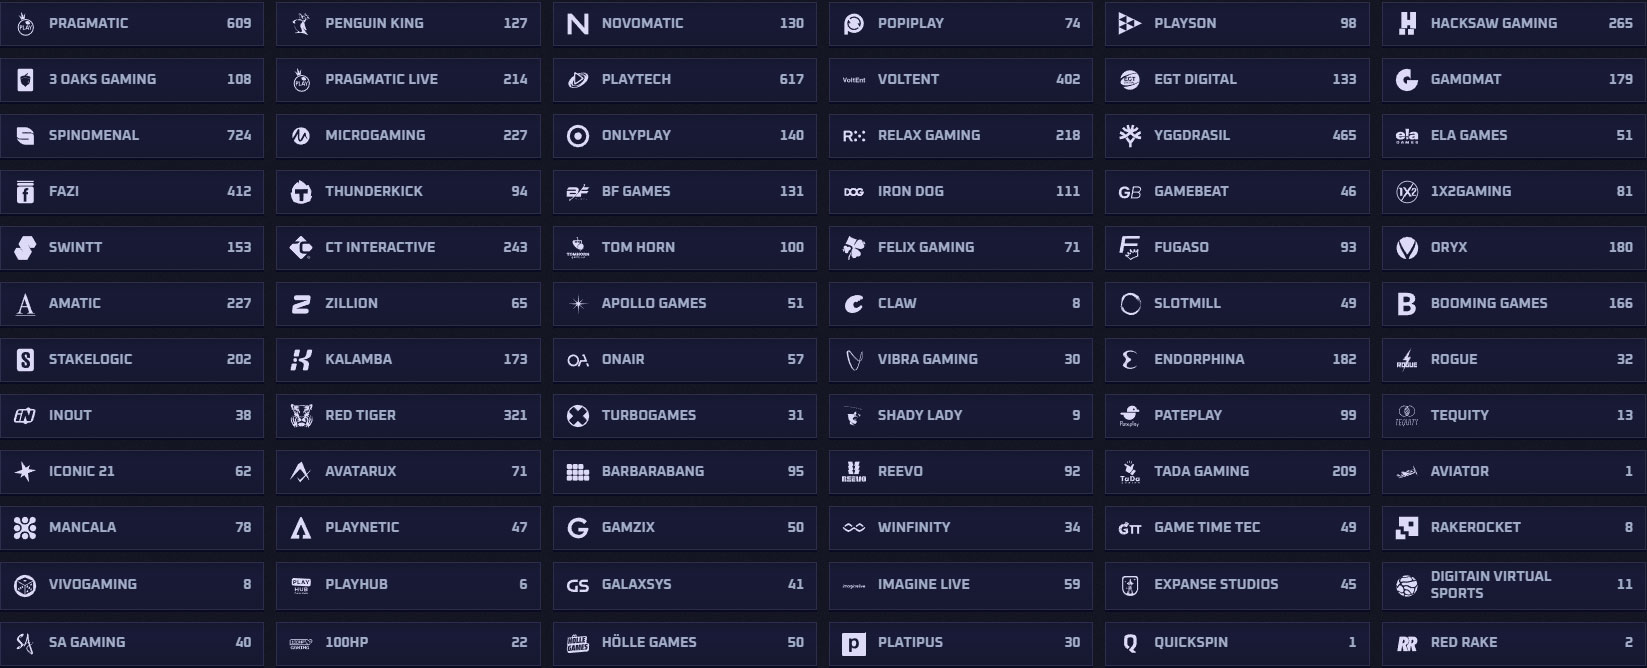Screen dimensions: 1647x668
Task: Click the Barbarabang grid logo icon
Action: coord(578,472)
